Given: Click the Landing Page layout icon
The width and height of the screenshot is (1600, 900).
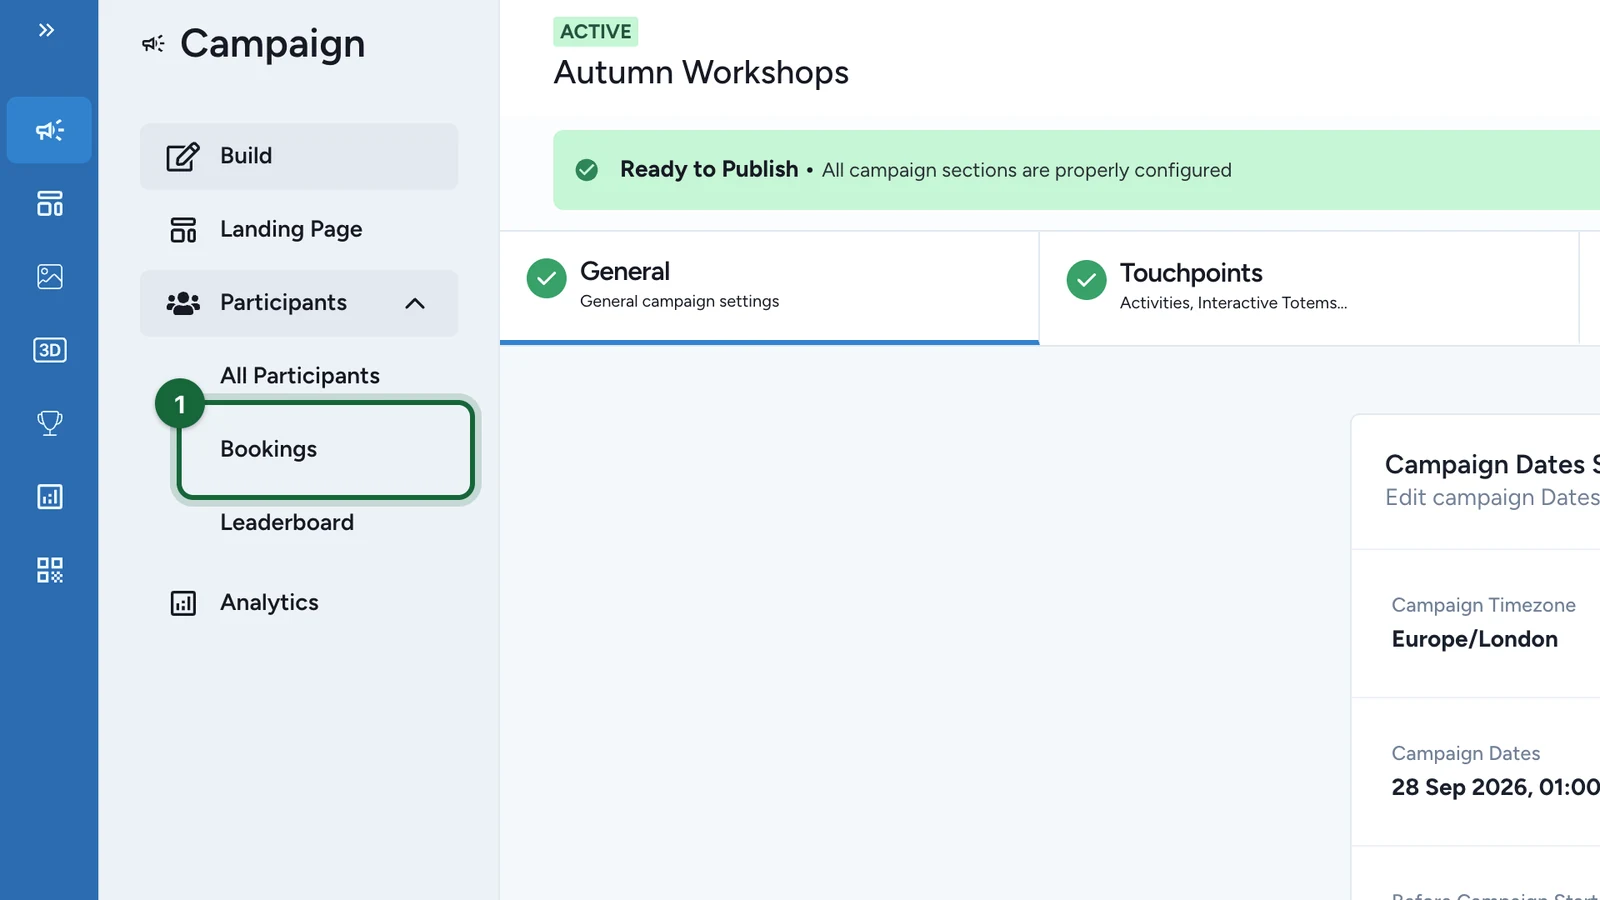Looking at the screenshot, I should [183, 230].
